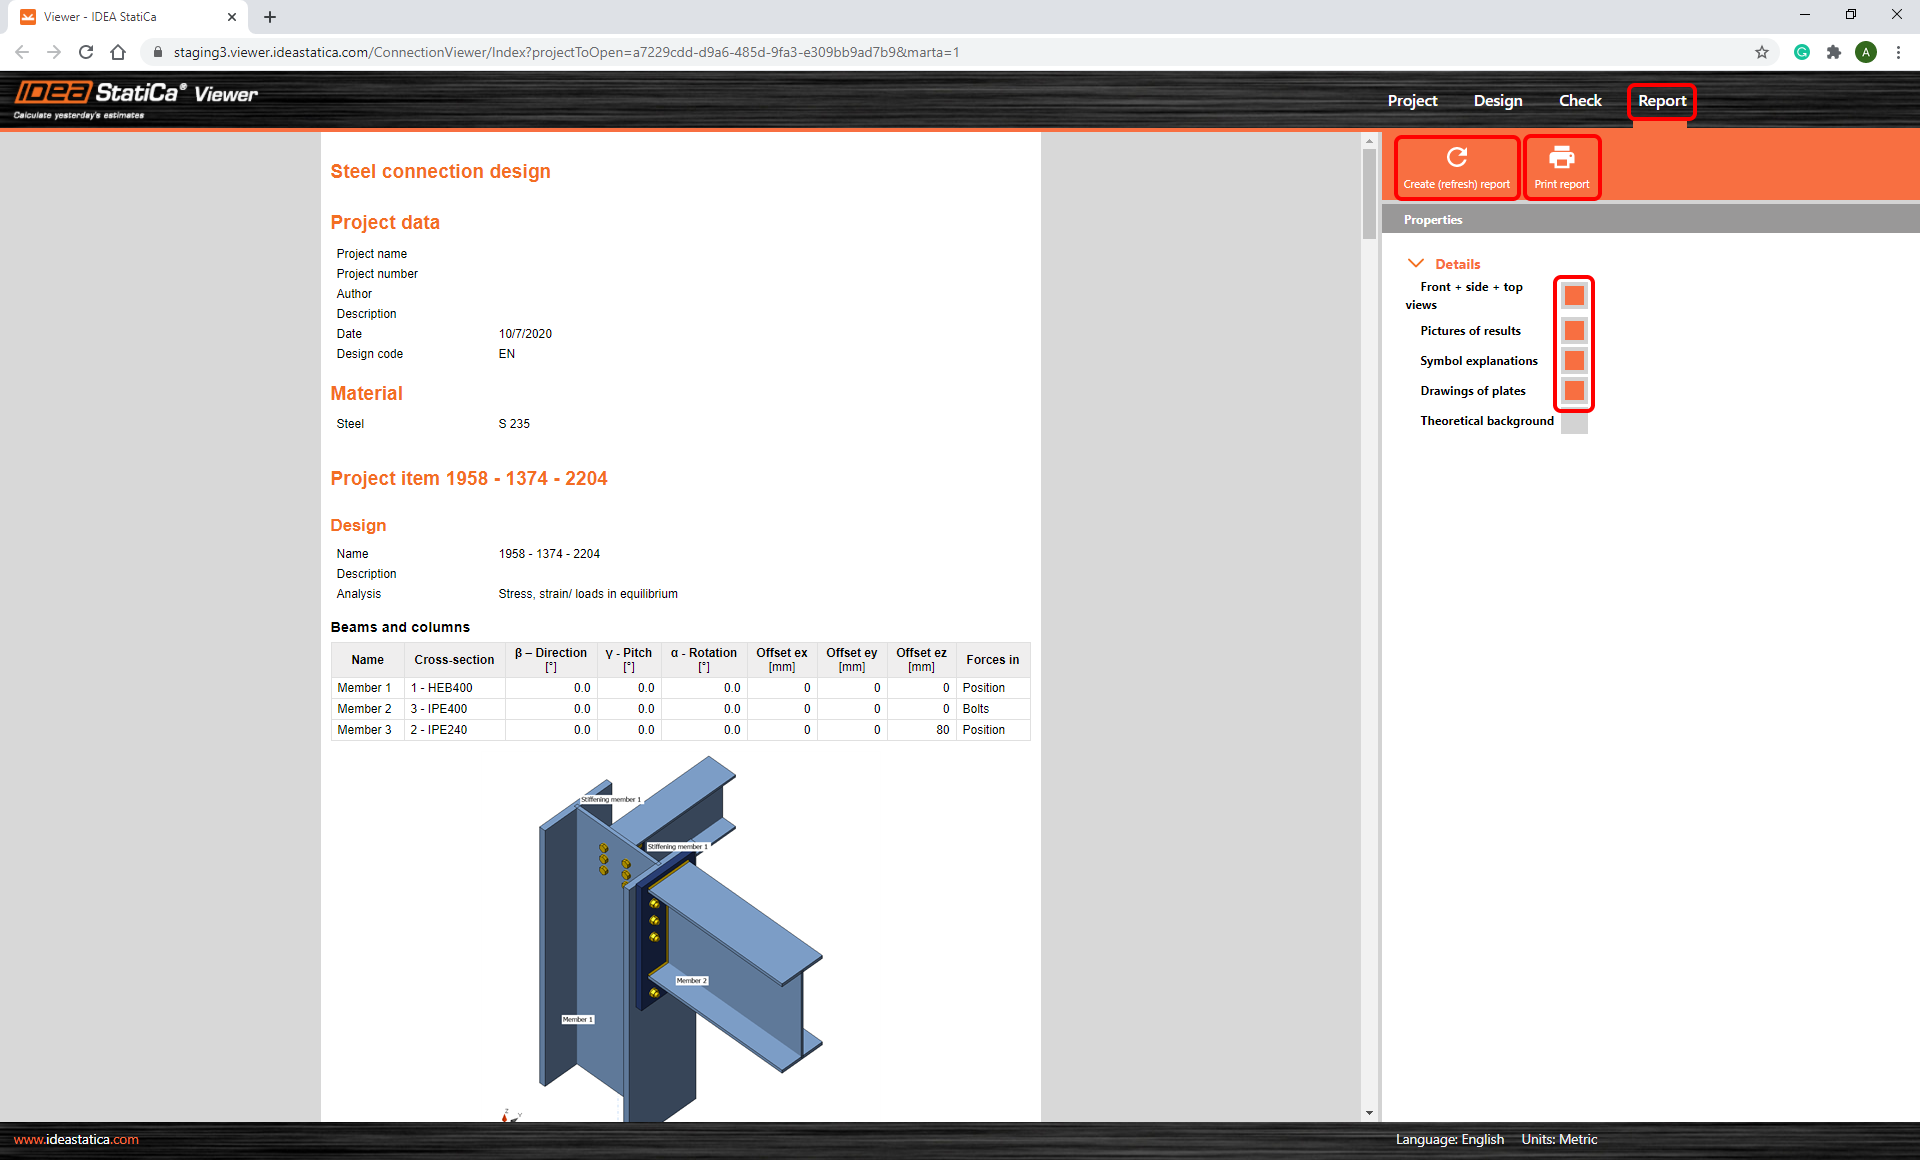Open the Language: English selector

[1449, 1139]
